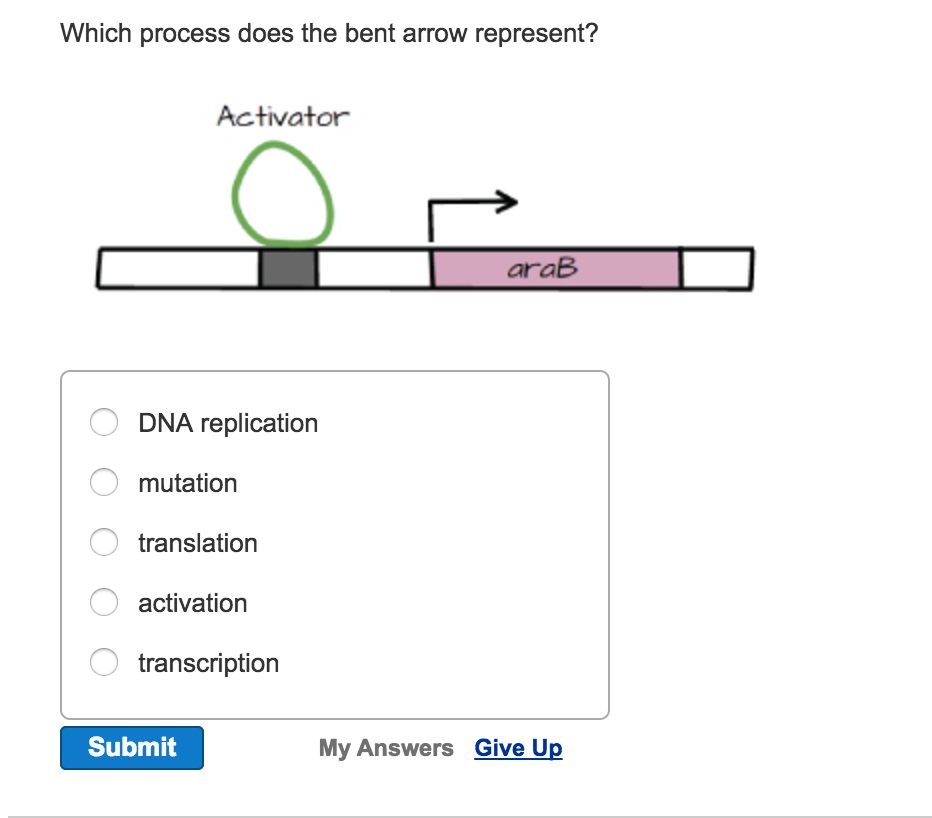Click the rightmost white DNA end segment
Viewport: 932px width, 818px height.
718,267
